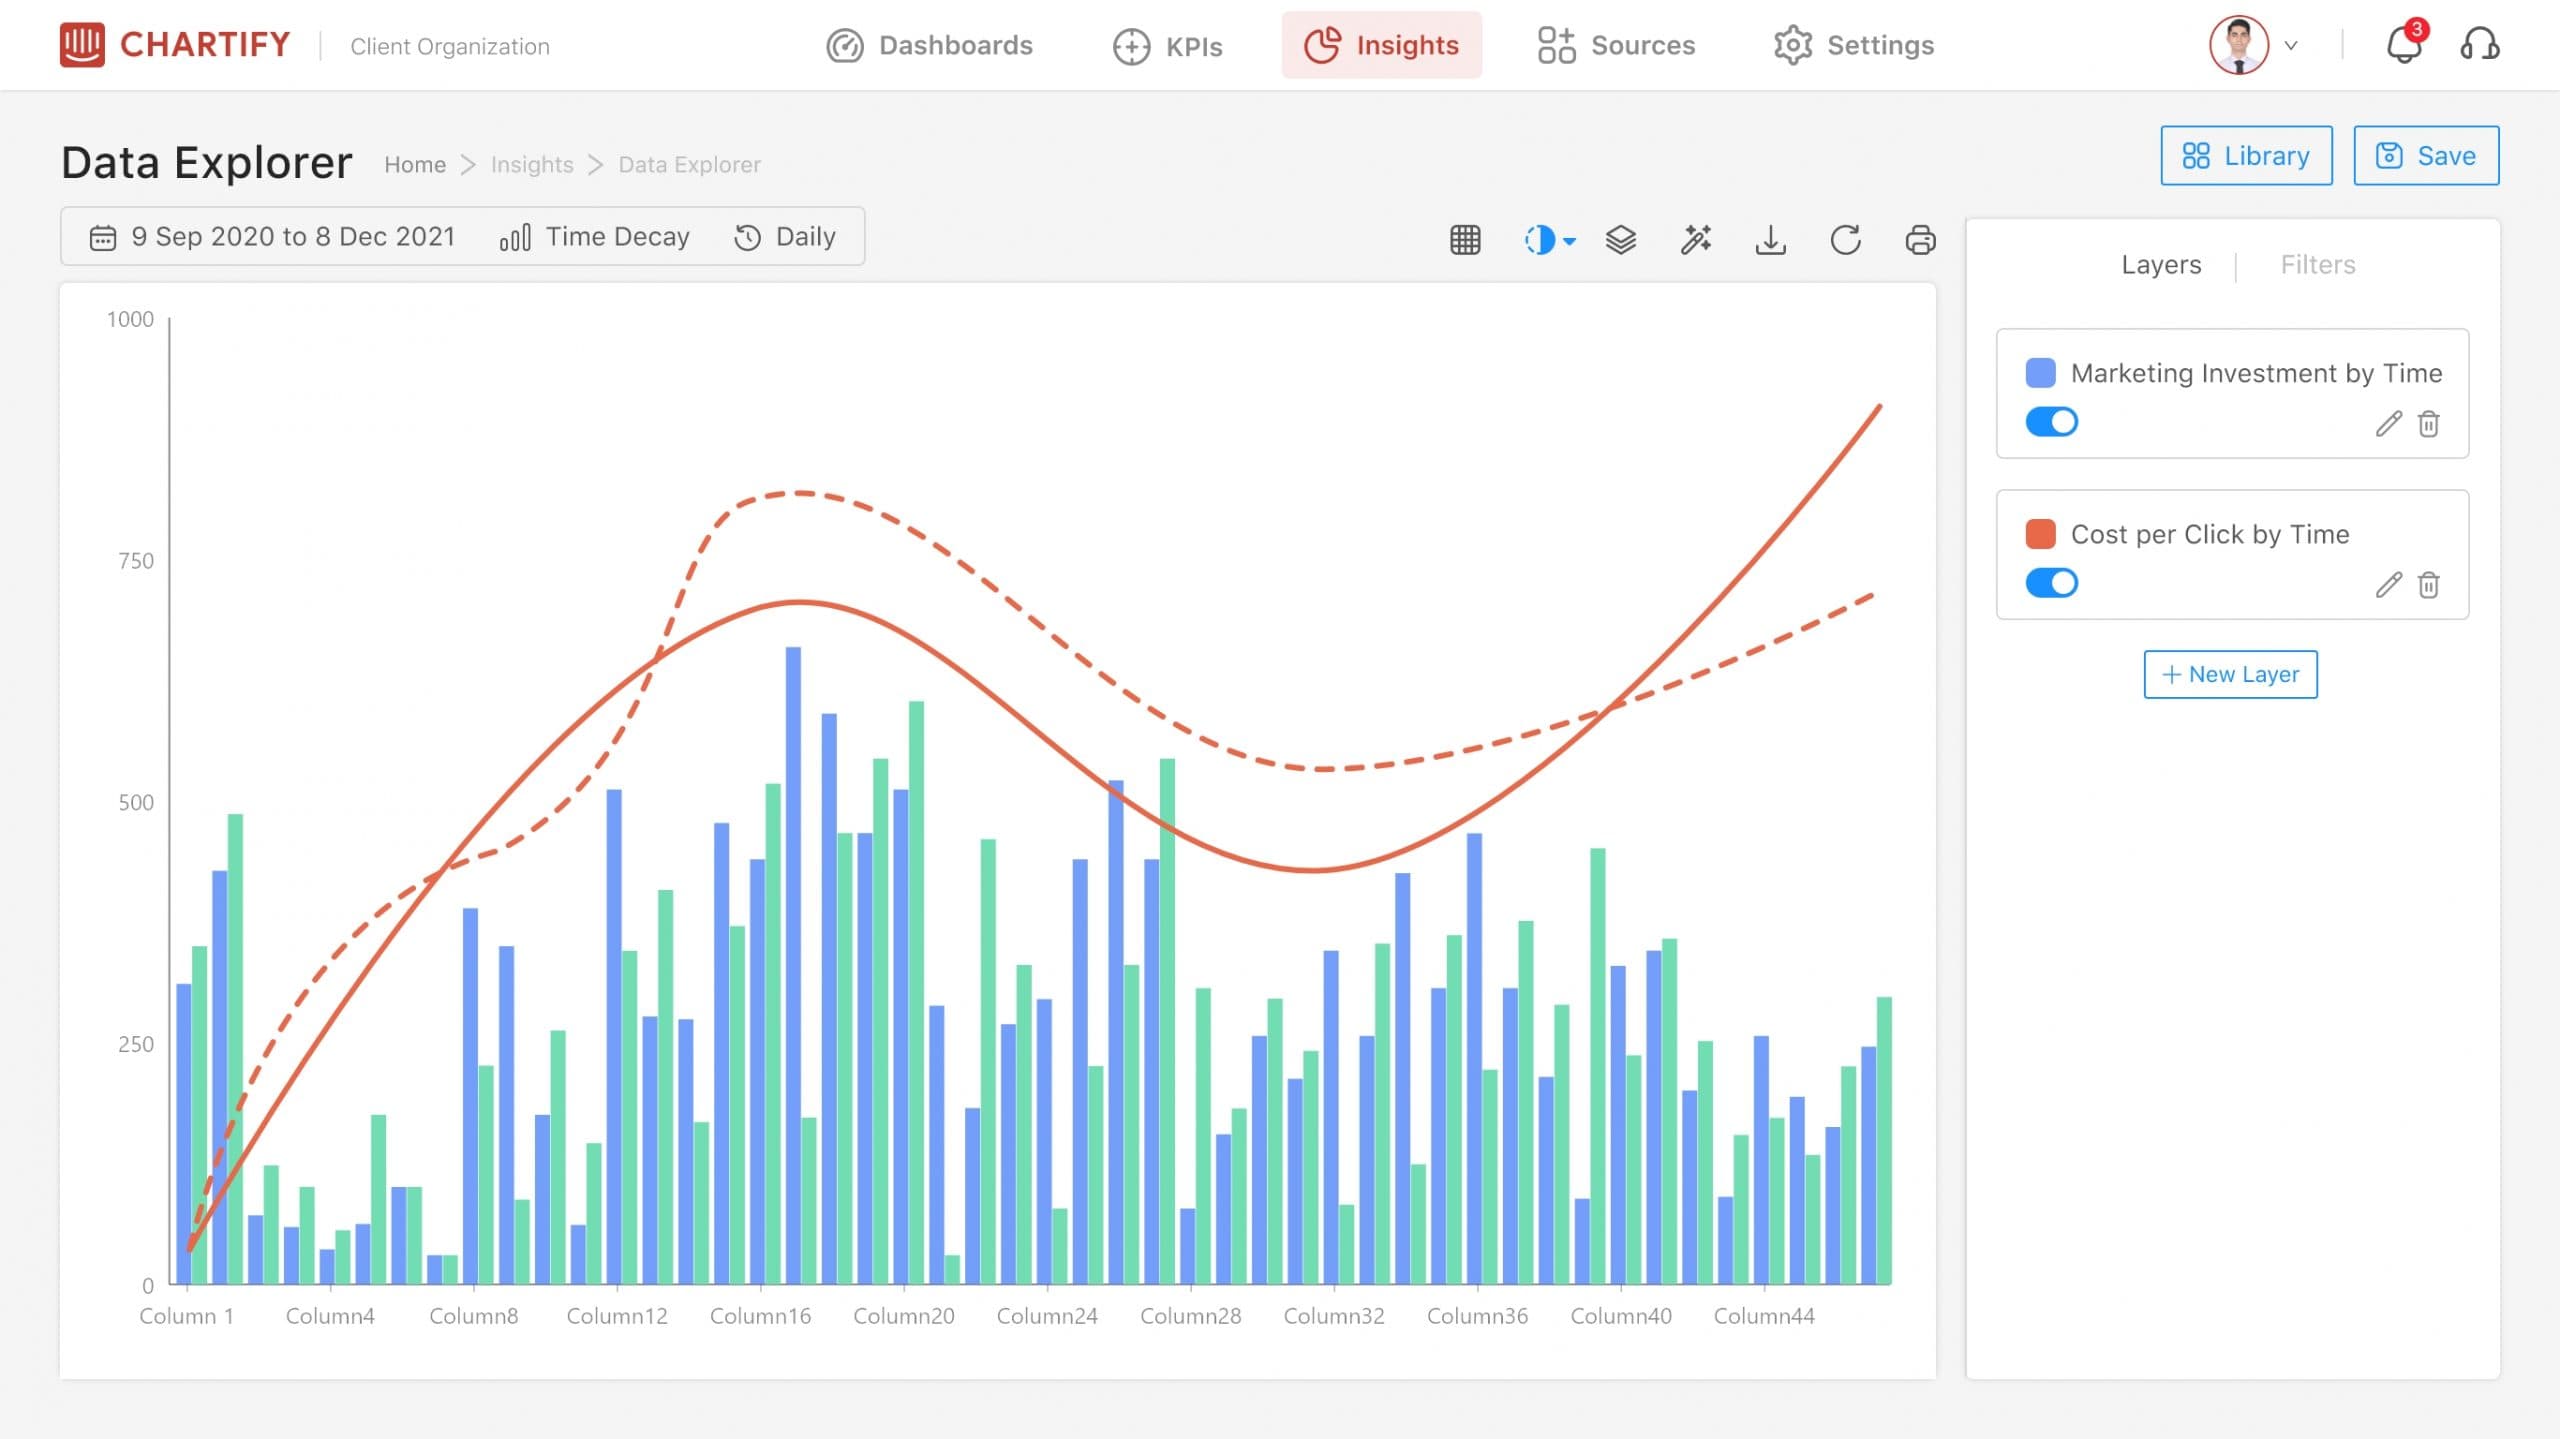Click the magic wand icon
This screenshot has width=2560, height=1439.
point(1695,240)
